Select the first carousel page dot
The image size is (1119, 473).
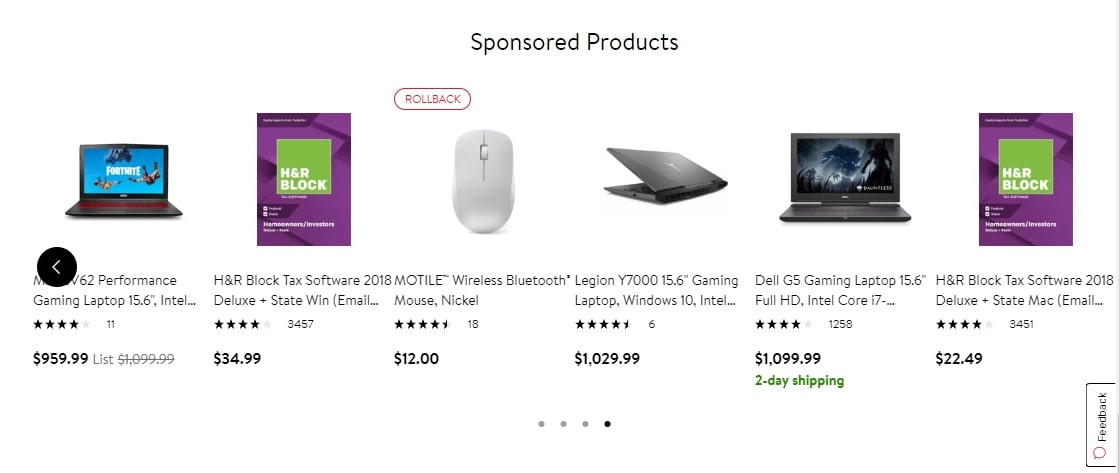541,424
